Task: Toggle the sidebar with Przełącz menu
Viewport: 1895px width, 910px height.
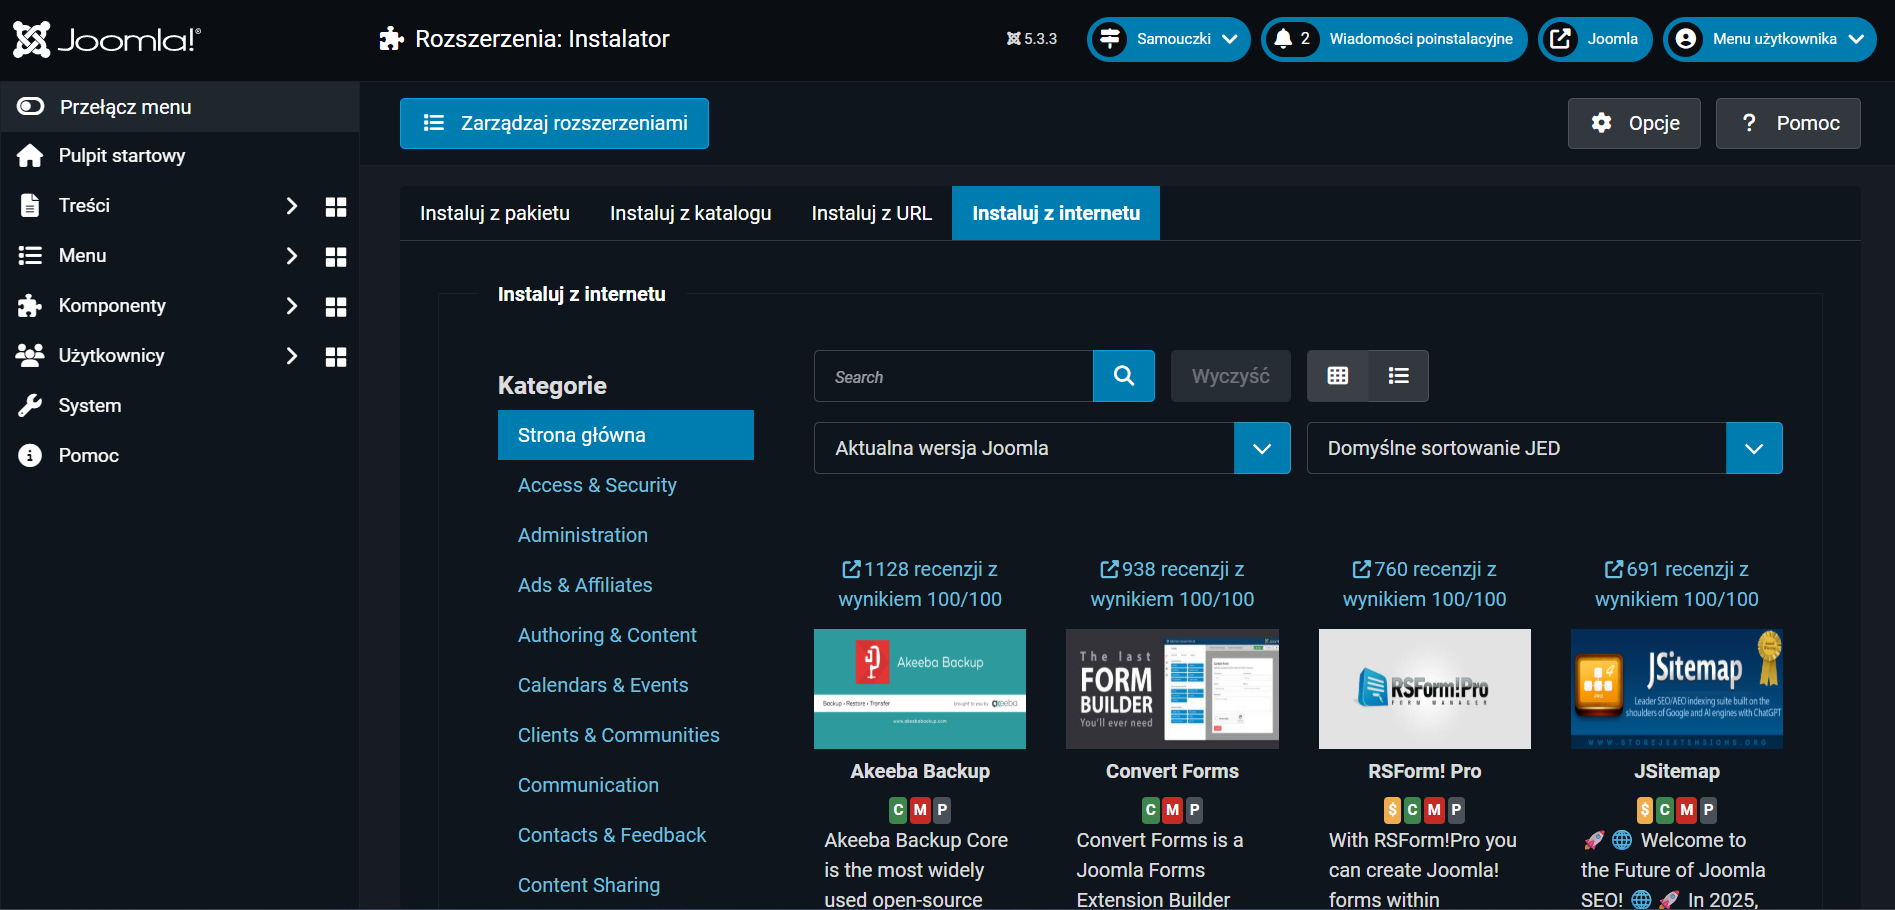Action: (x=125, y=107)
